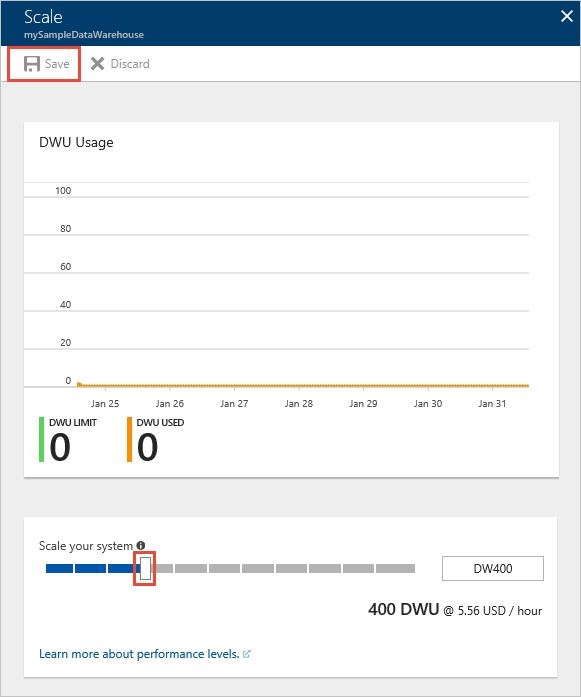
Task: Click the Jan 25 chart axis label
Action: tap(105, 404)
